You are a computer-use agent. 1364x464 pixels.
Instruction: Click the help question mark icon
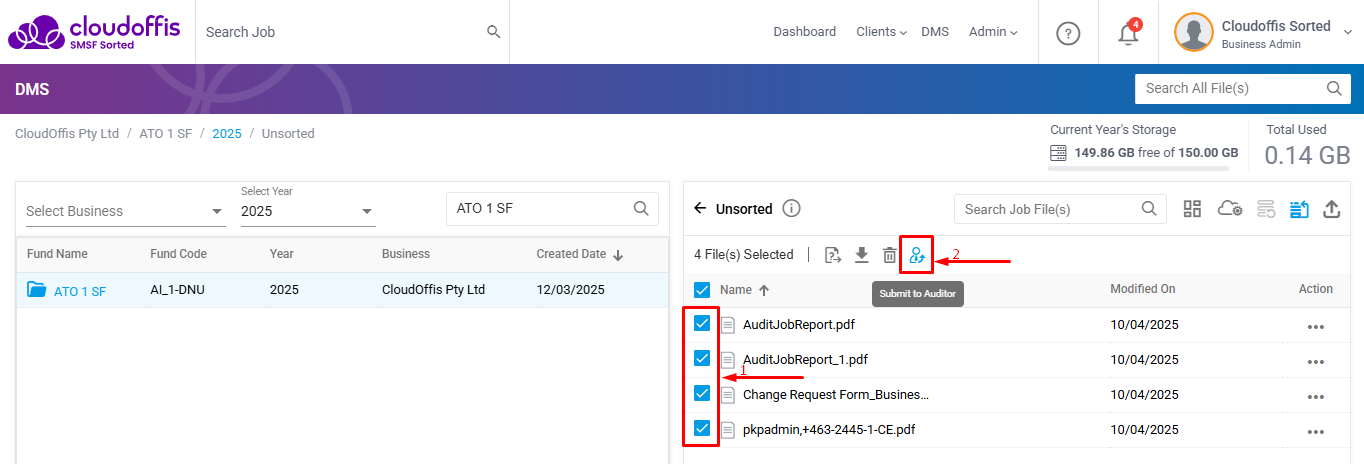point(1068,33)
